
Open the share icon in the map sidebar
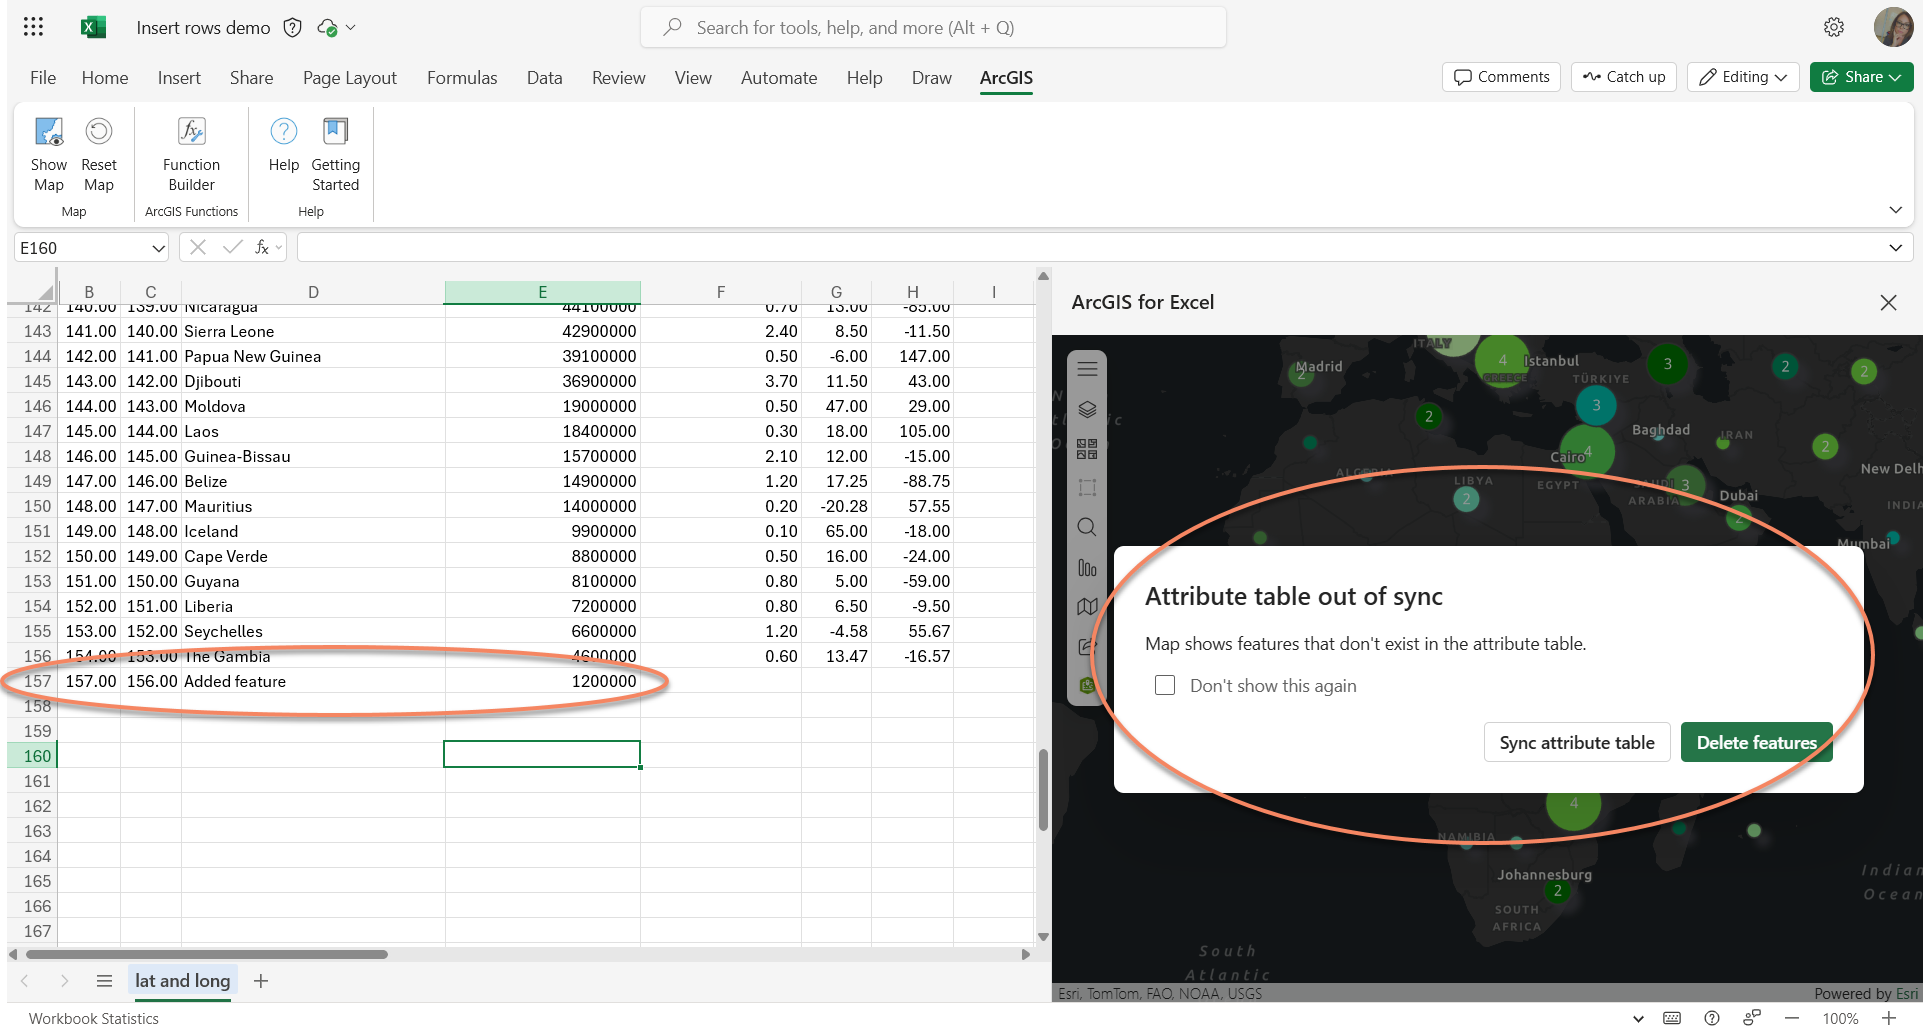pyautogui.click(x=1087, y=645)
